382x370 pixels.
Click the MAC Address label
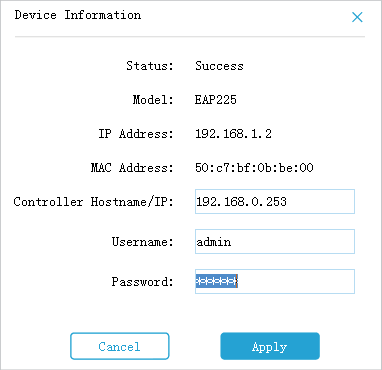tap(132, 167)
